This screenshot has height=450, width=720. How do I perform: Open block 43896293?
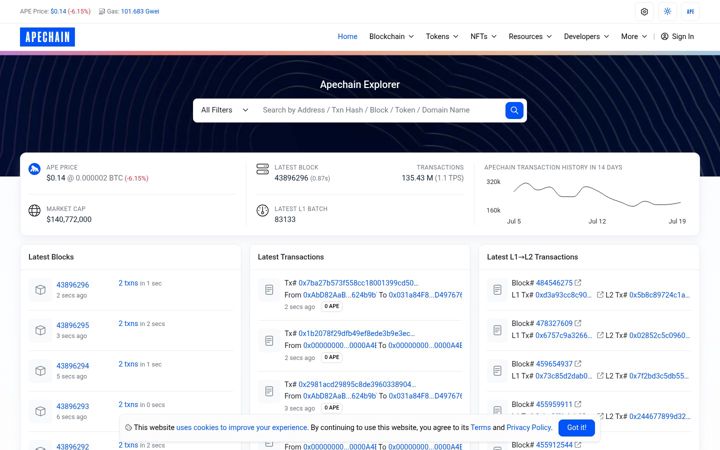[73, 406]
